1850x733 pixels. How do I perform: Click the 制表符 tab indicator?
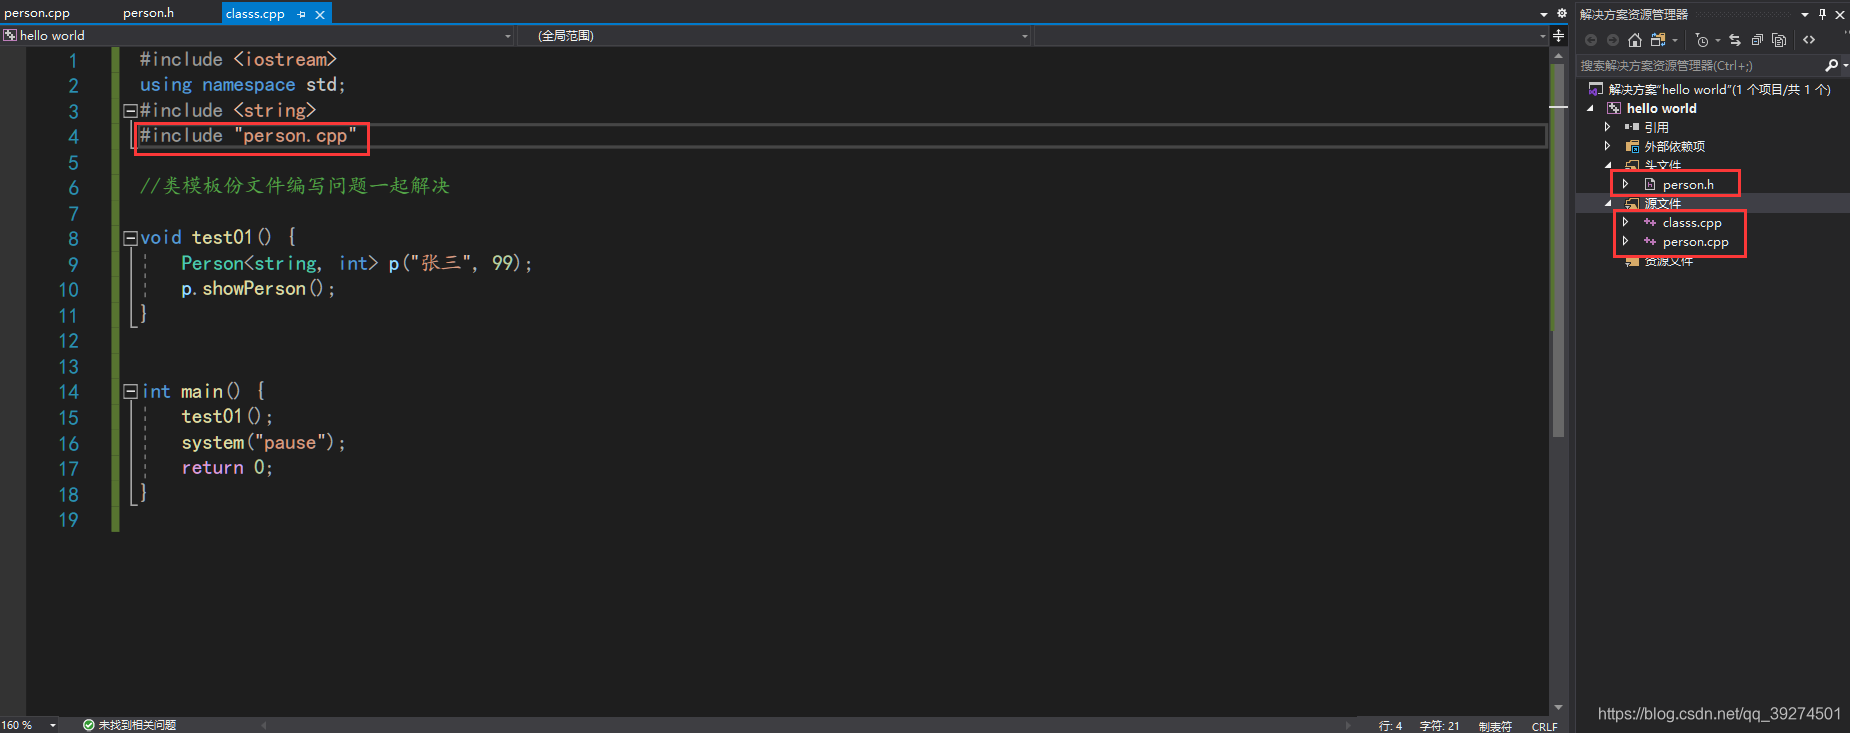coord(1495,726)
